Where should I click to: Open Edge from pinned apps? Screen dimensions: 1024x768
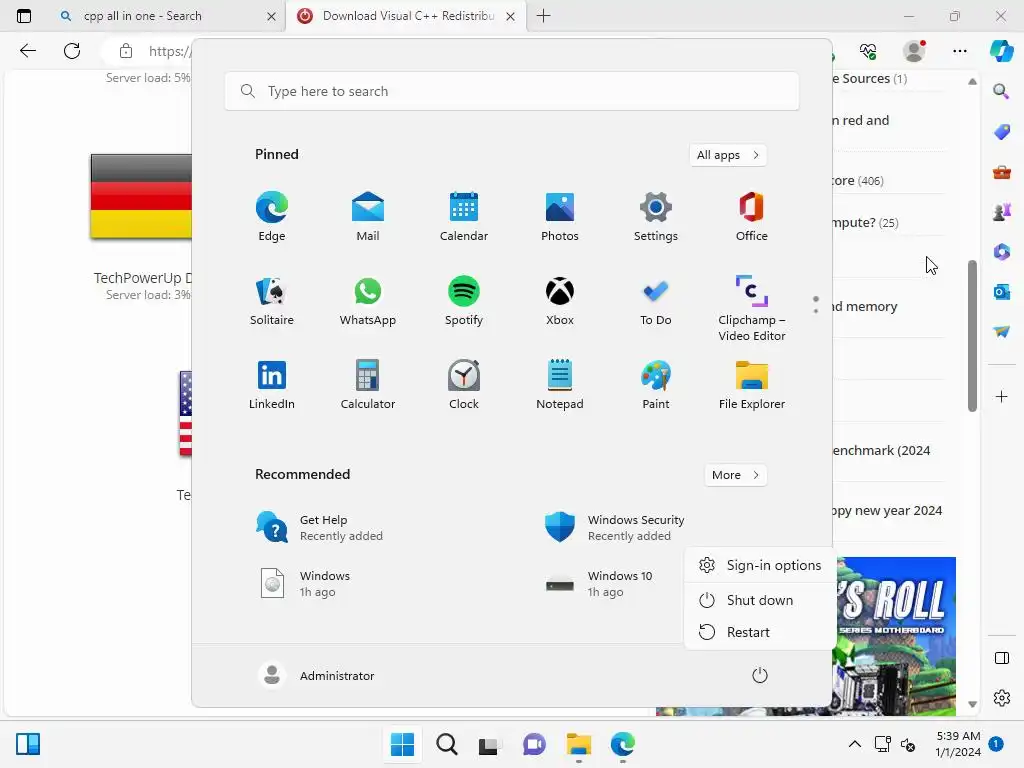272,216
